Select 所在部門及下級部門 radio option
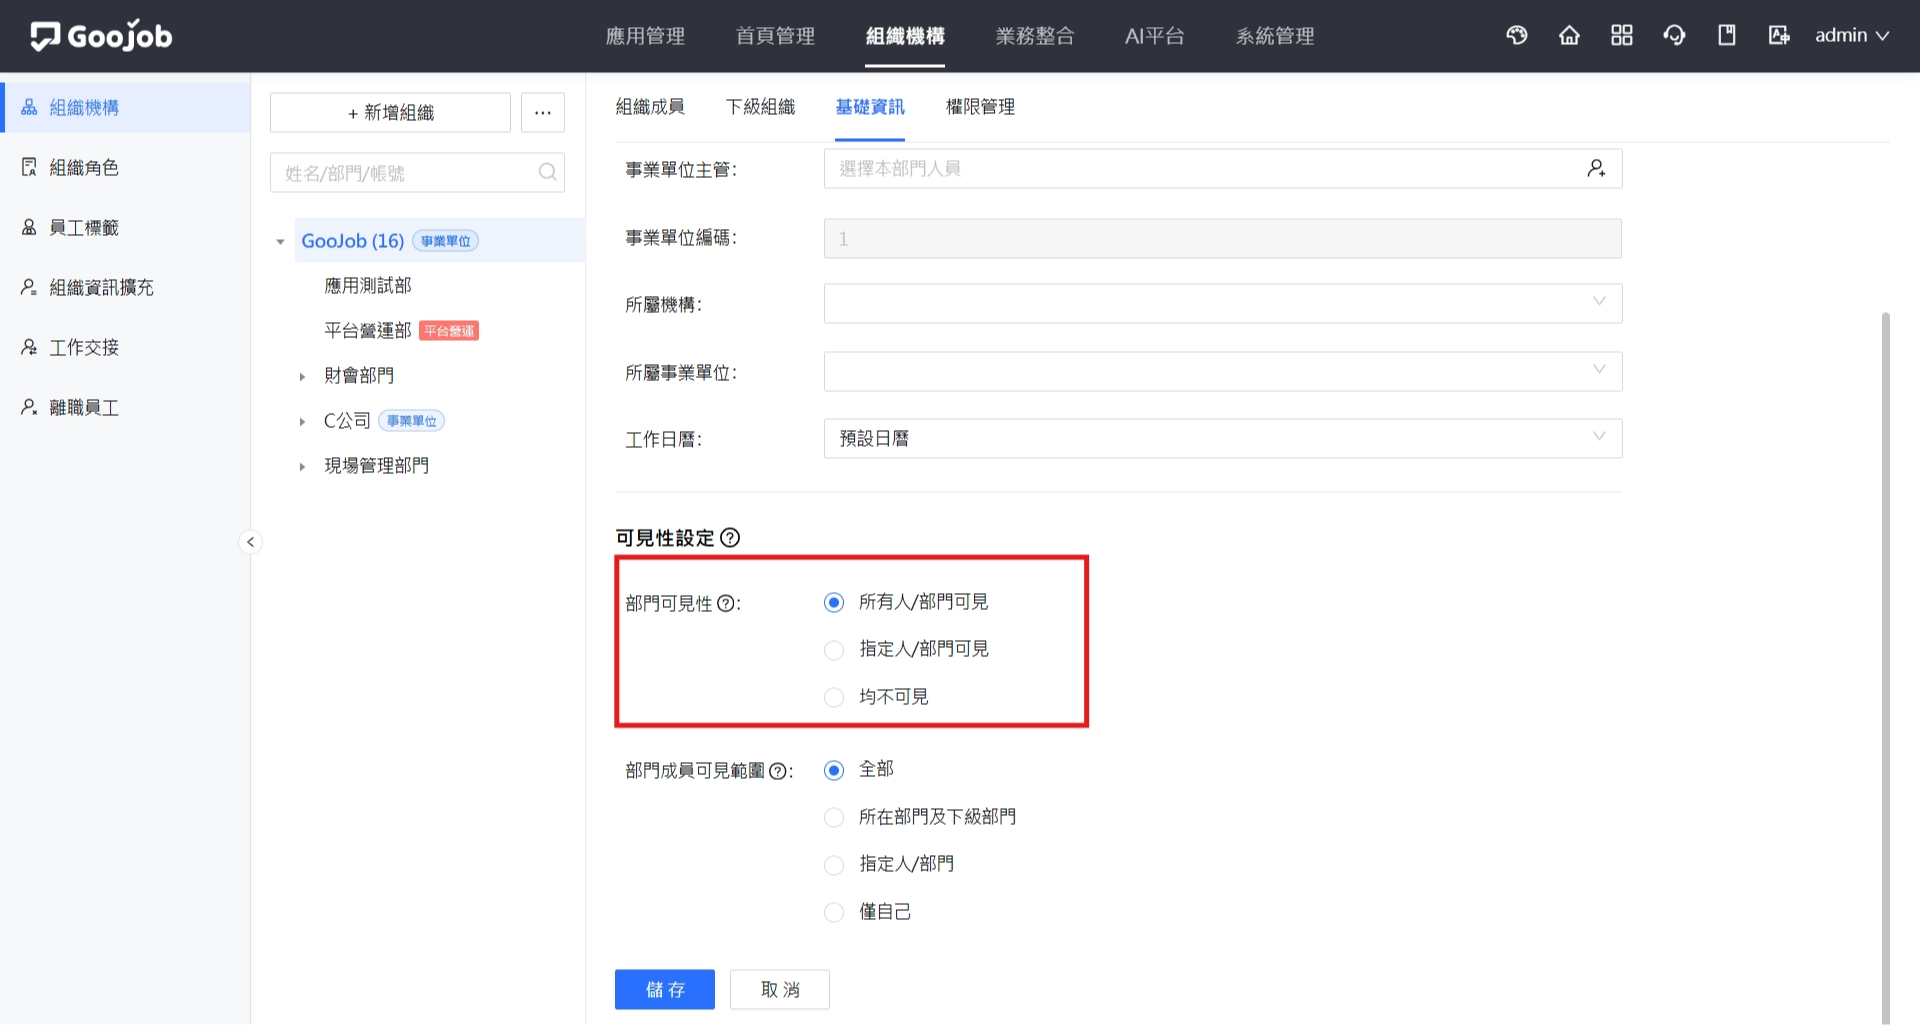1920x1028 pixels. pos(834,817)
